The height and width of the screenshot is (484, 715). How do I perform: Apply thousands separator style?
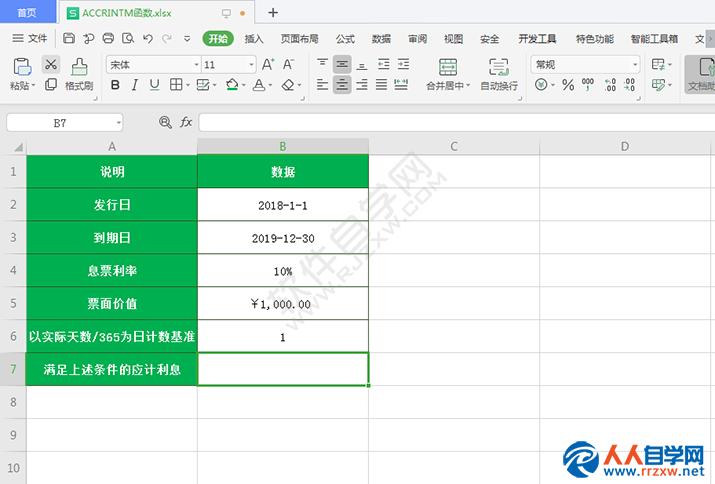(588, 84)
